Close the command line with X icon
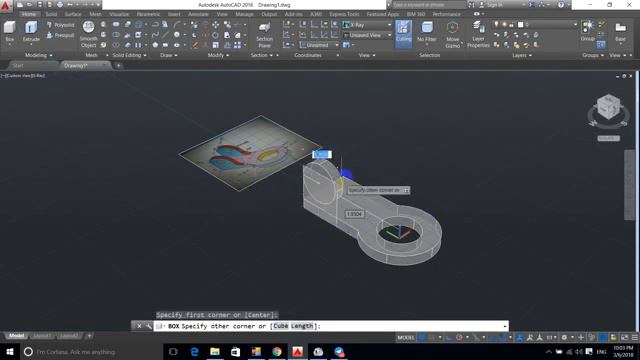The width and height of the screenshot is (640, 360). pos(139,326)
